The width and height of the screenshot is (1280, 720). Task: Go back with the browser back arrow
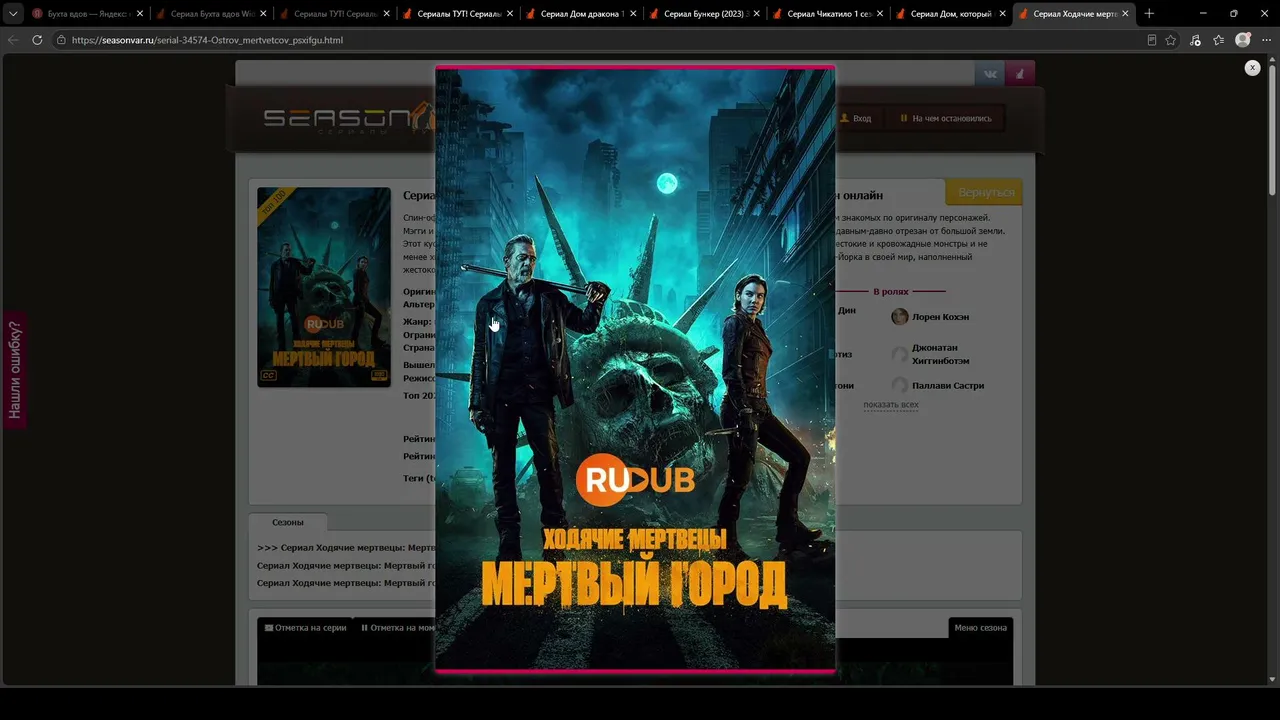pyautogui.click(x=13, y=40)
